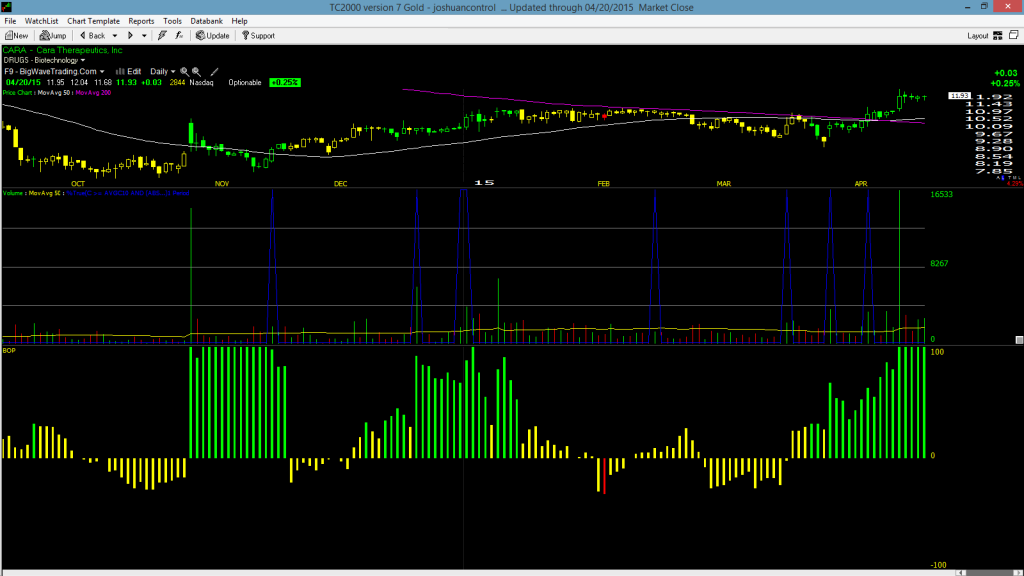Click the Layout label button

[x=978, y=36]
